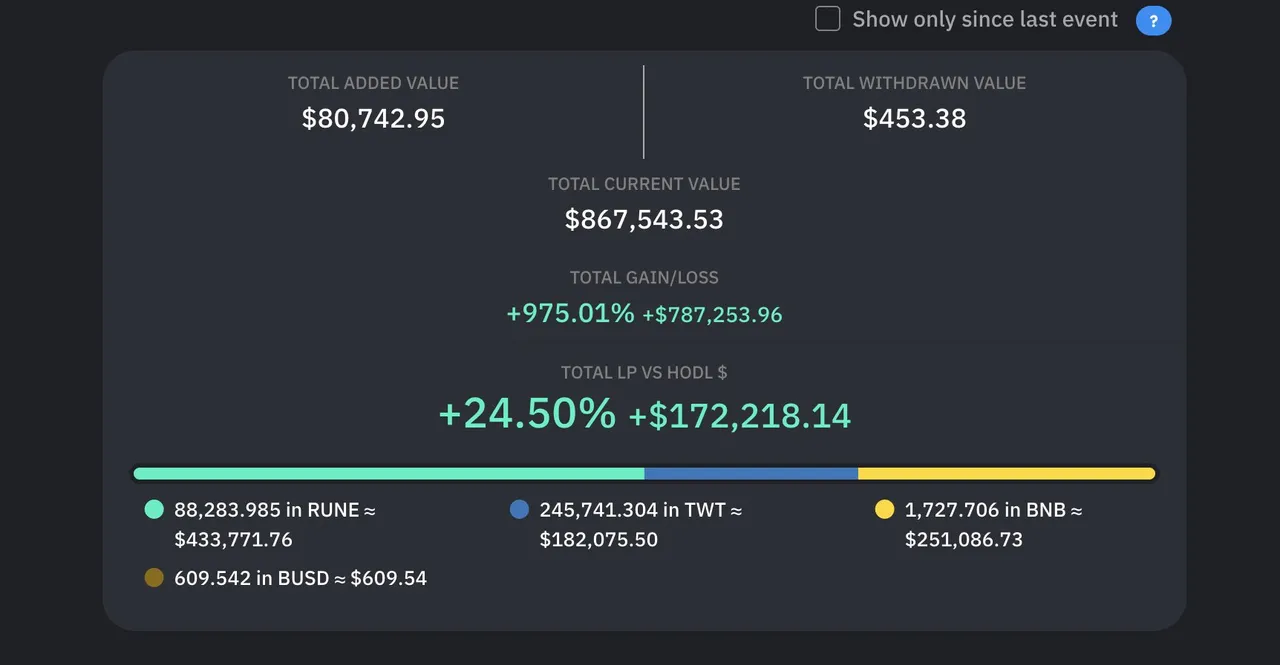The width and height of the screenshot is (1280, 665).
Task: Open the blue question mark help icon
Action: (1153, 21)
